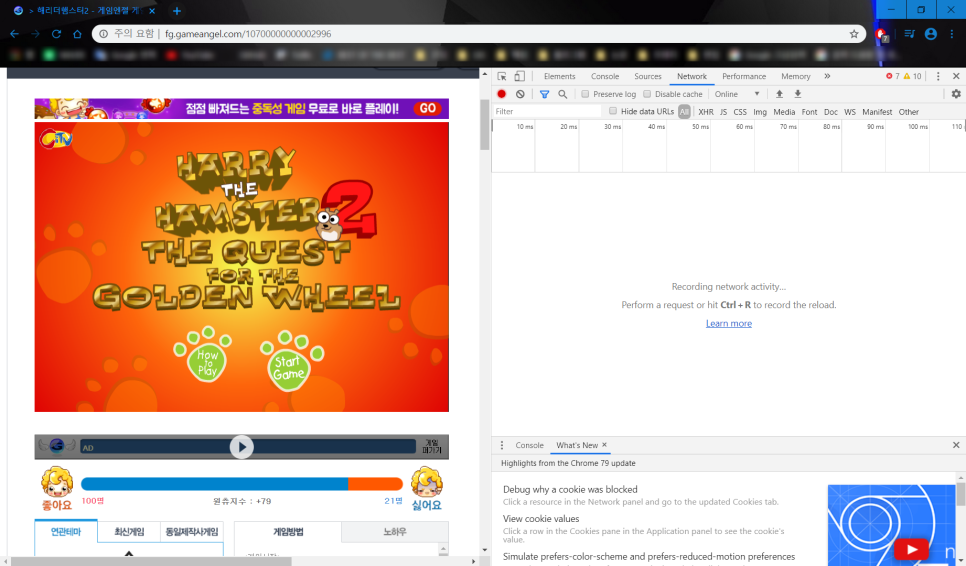Filter requests by Font
The width and height of the screenshot is (966, 566).
point(810,112)
